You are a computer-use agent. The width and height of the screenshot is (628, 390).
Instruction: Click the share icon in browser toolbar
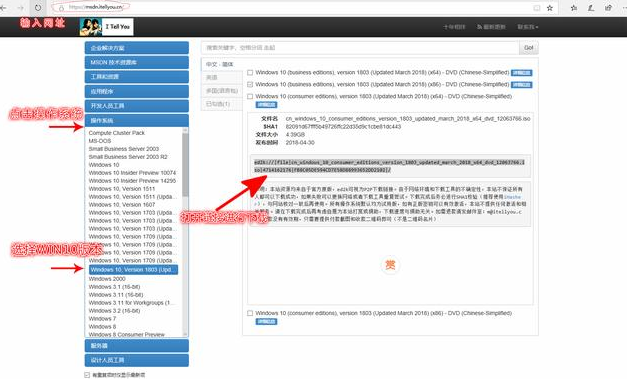click(x=608, y=8)
